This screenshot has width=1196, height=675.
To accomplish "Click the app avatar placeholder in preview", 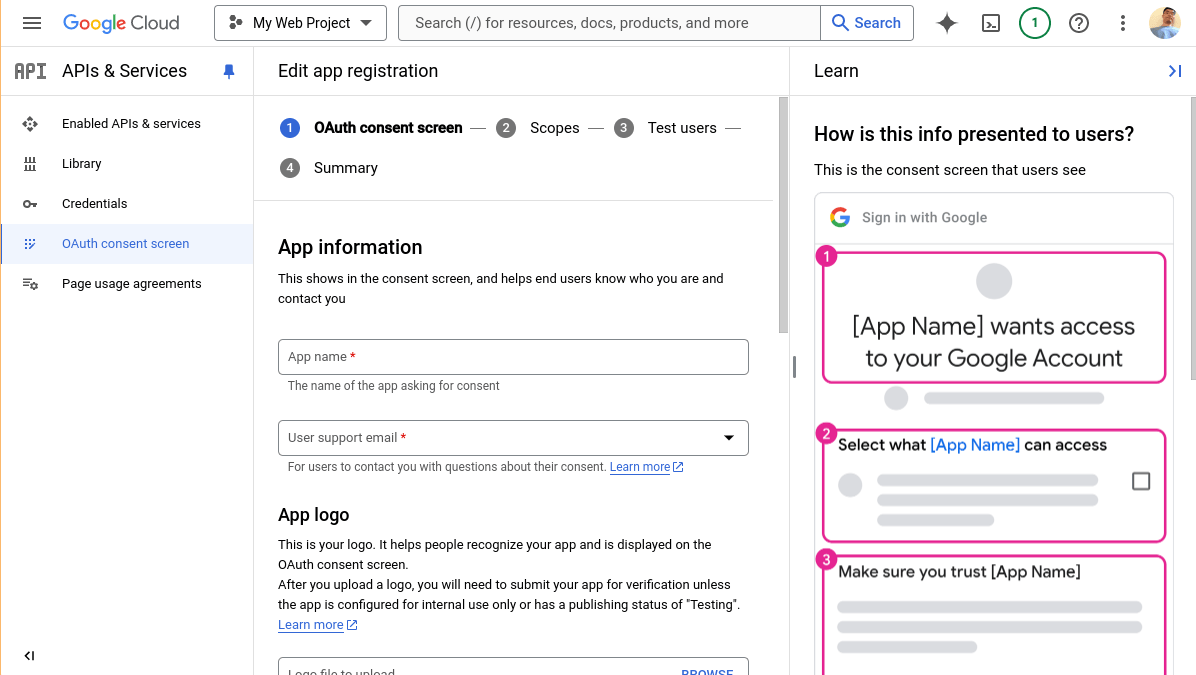I will point(994,281).
